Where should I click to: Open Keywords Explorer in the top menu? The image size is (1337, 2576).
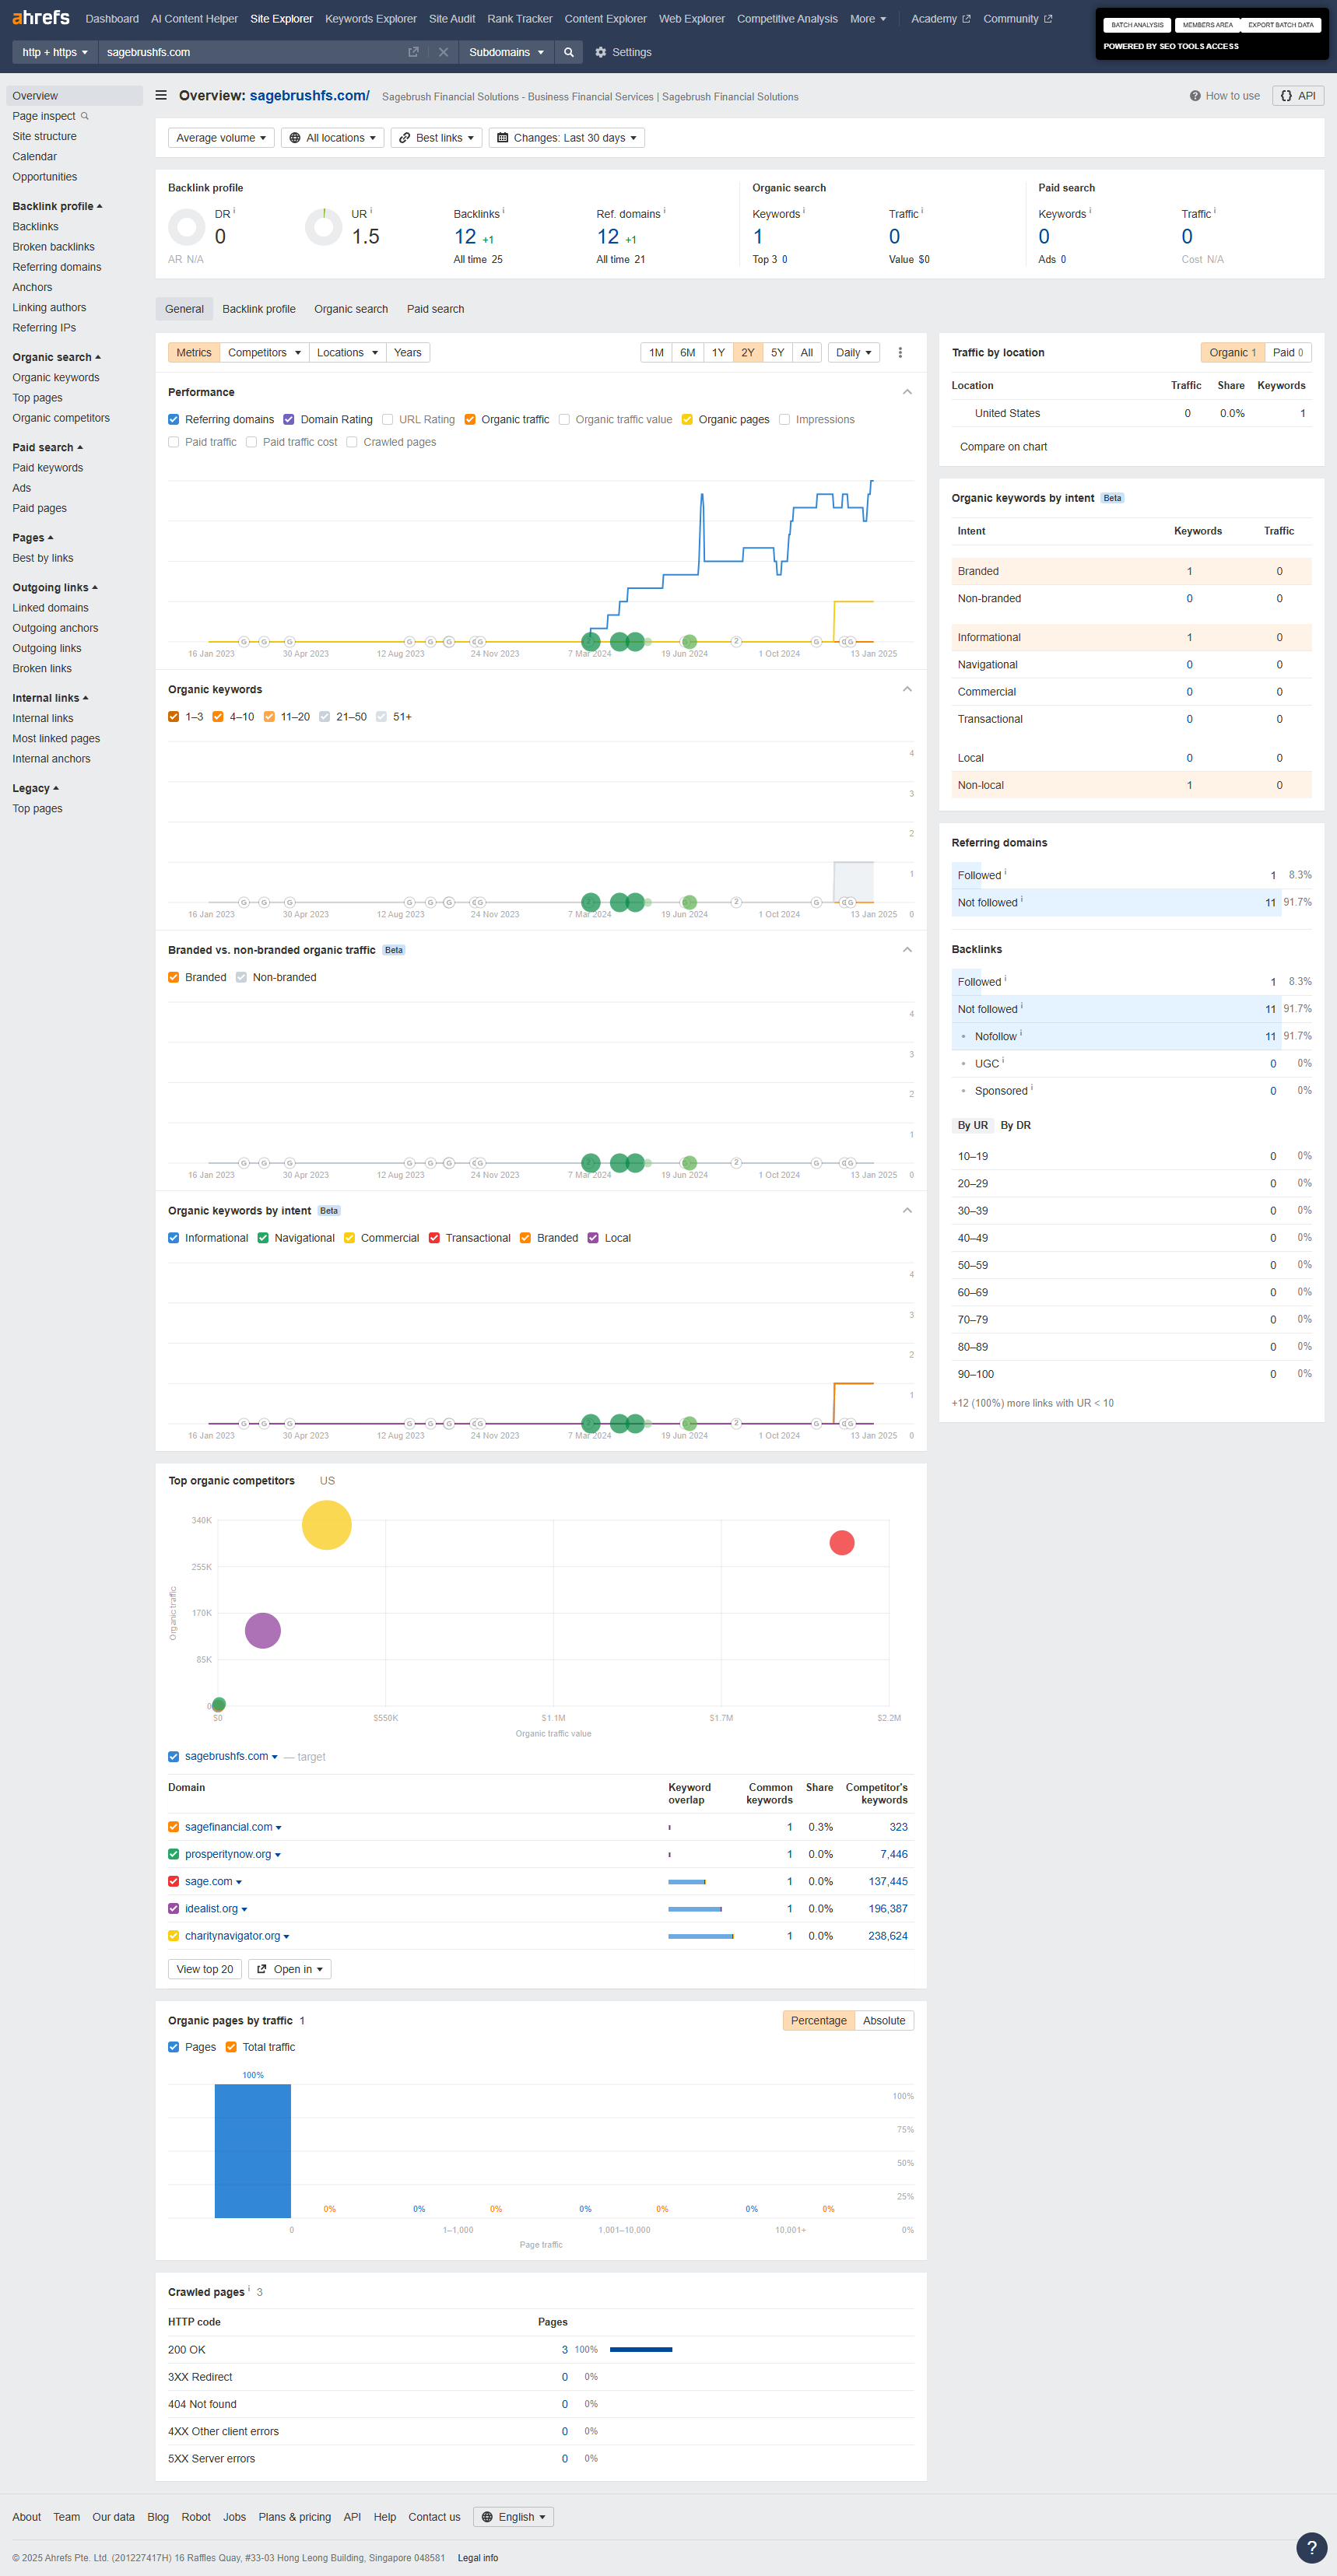370,19
